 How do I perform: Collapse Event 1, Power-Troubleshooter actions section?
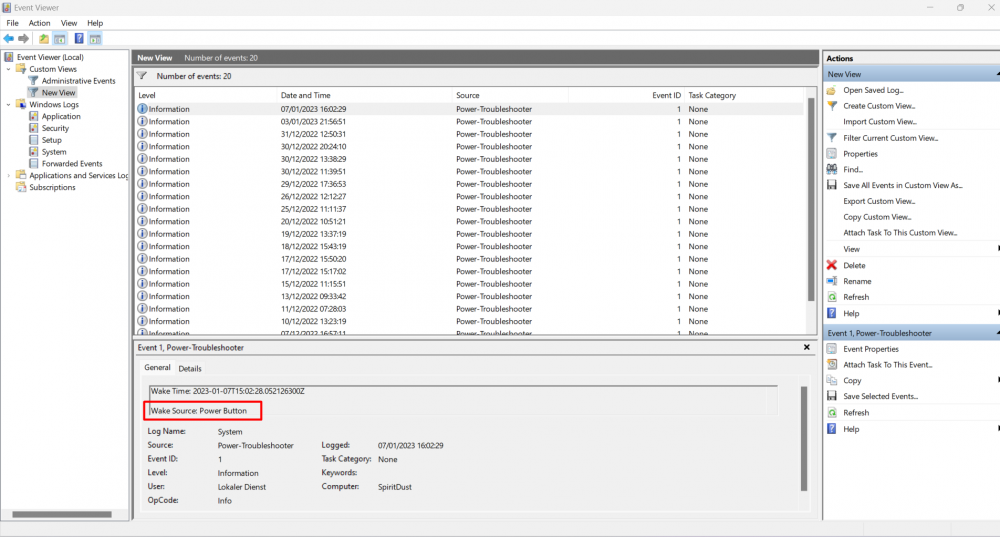[x=997, y=333]
